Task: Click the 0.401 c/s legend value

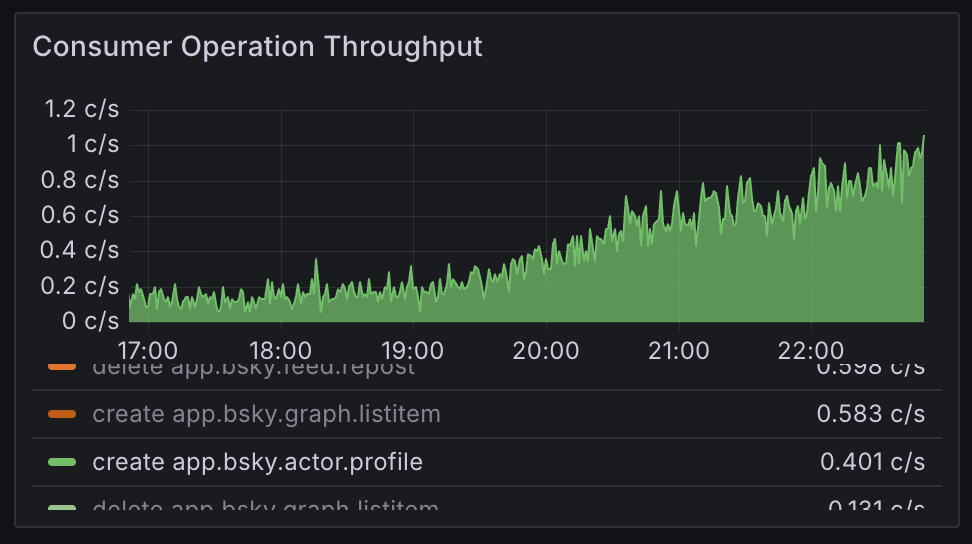Action: (872, 462)
